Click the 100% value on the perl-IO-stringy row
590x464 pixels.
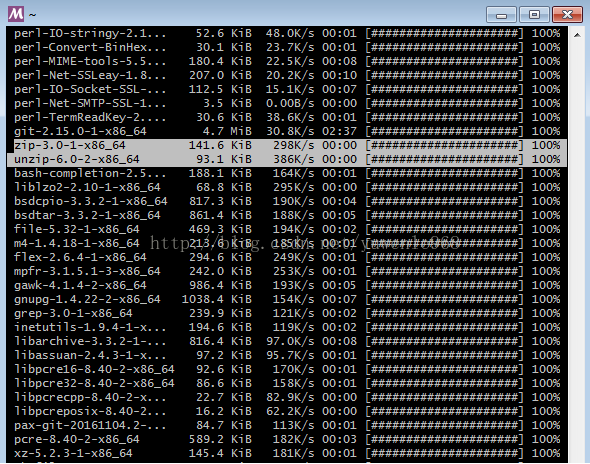click(x=546, y=33)
